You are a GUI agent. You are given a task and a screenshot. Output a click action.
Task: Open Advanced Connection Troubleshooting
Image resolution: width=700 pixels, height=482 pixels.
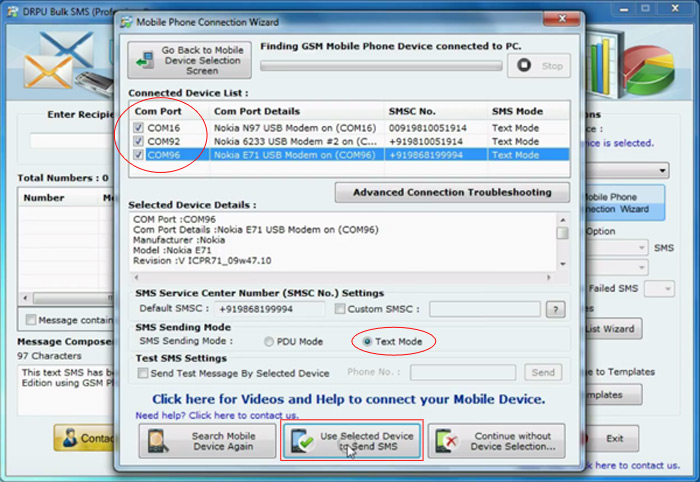click(x=452, y=192)
